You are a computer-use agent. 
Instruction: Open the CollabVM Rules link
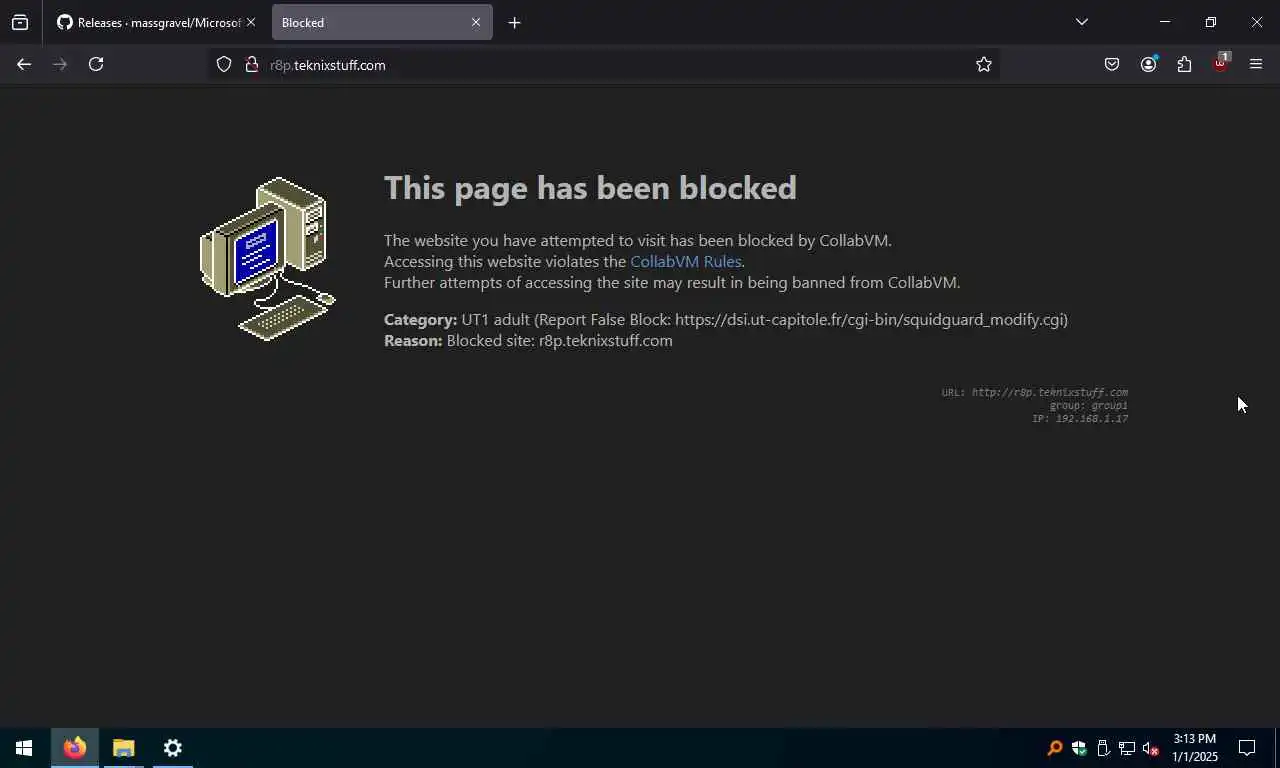tap(686, 261)
